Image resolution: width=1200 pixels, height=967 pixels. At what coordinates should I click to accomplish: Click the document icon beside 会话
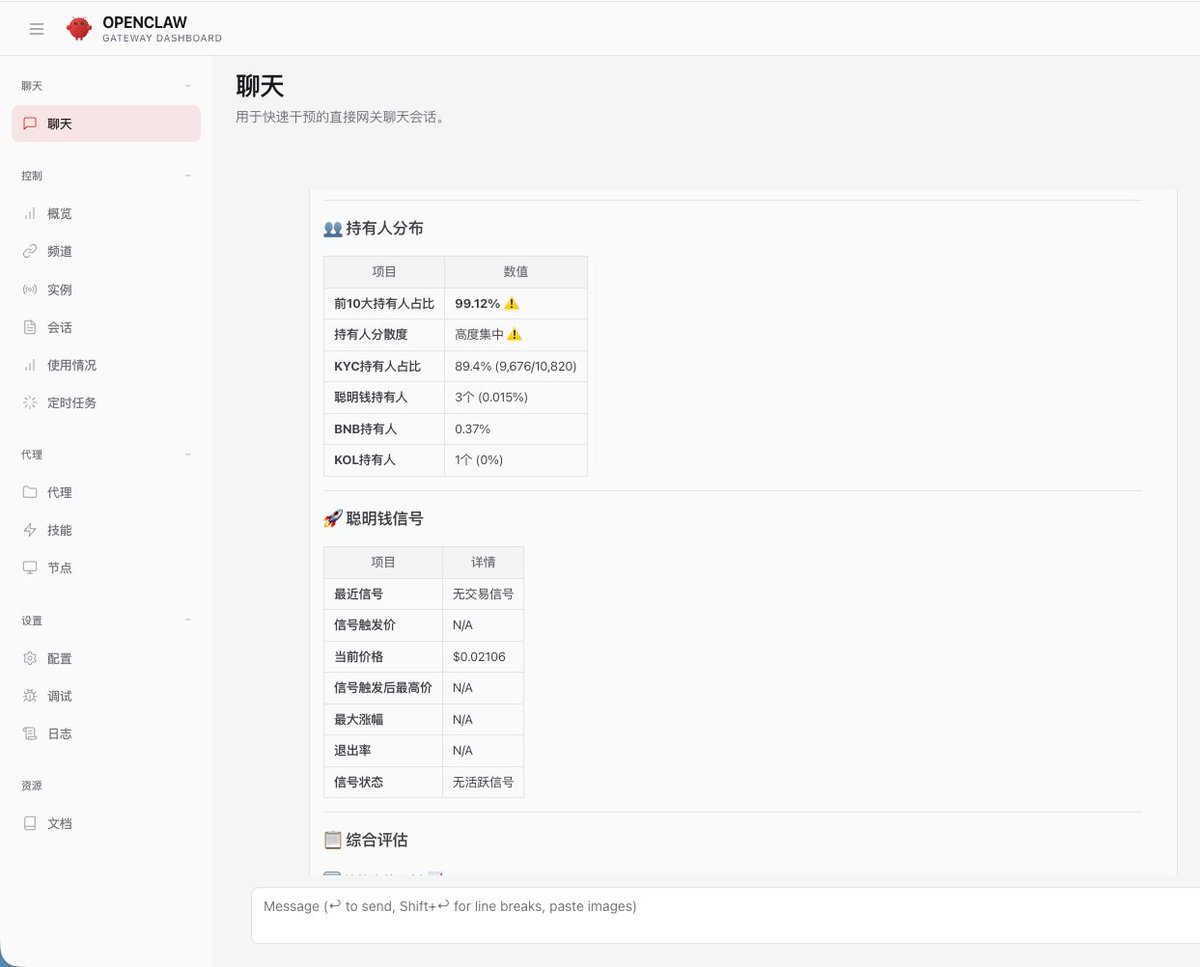(30, 327)
